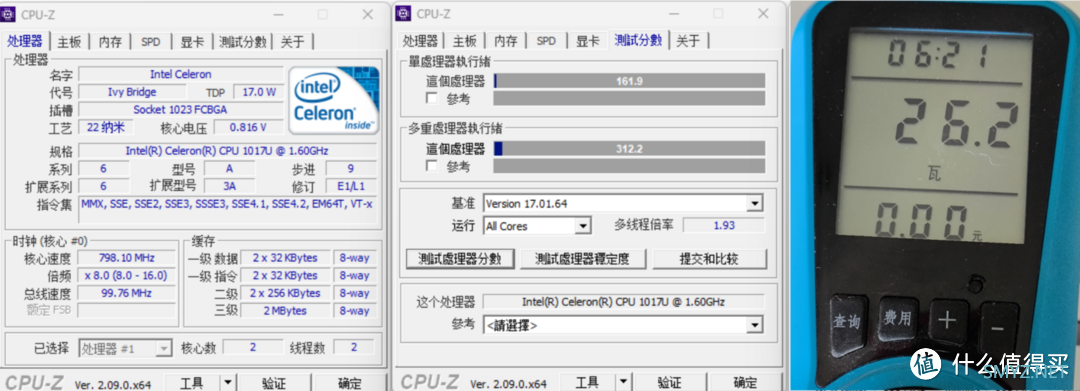The width and height of the screenshot is (1080, 391).
Task: Click the CPU-Z app icon in left window title bar
Action: coord(9,14)
